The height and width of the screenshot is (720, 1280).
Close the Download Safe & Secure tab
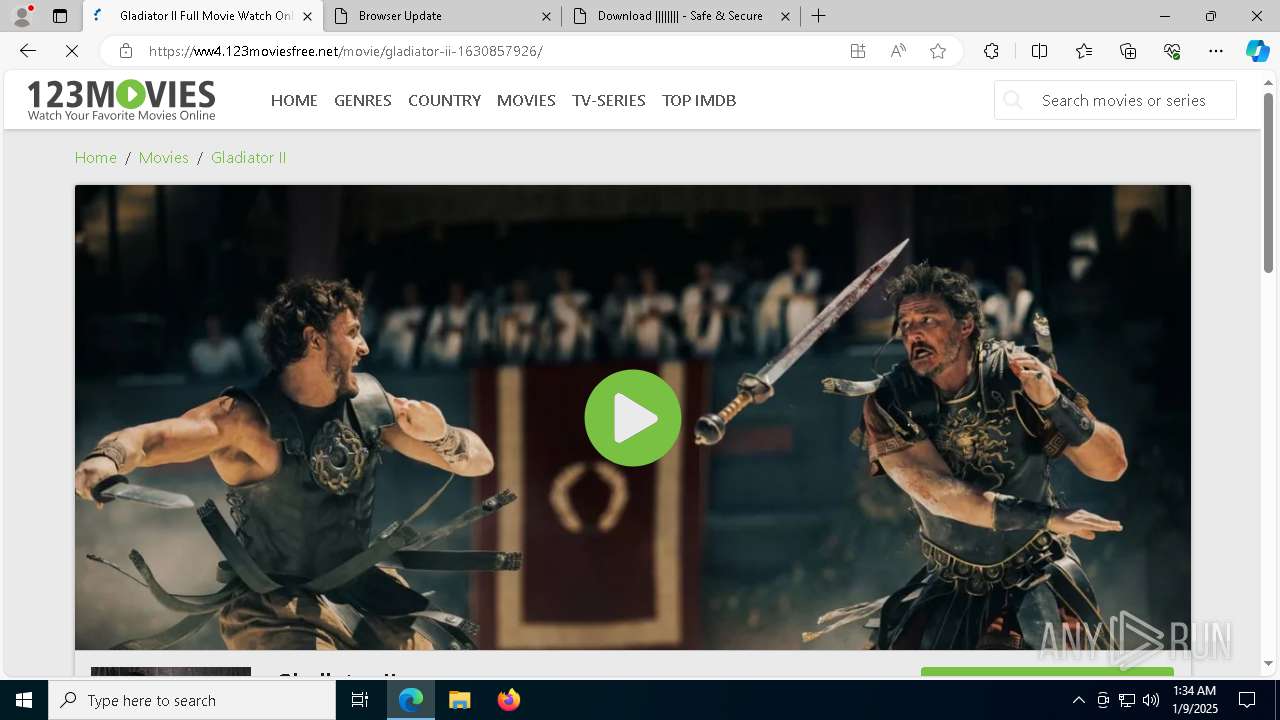tap(785, 16)
